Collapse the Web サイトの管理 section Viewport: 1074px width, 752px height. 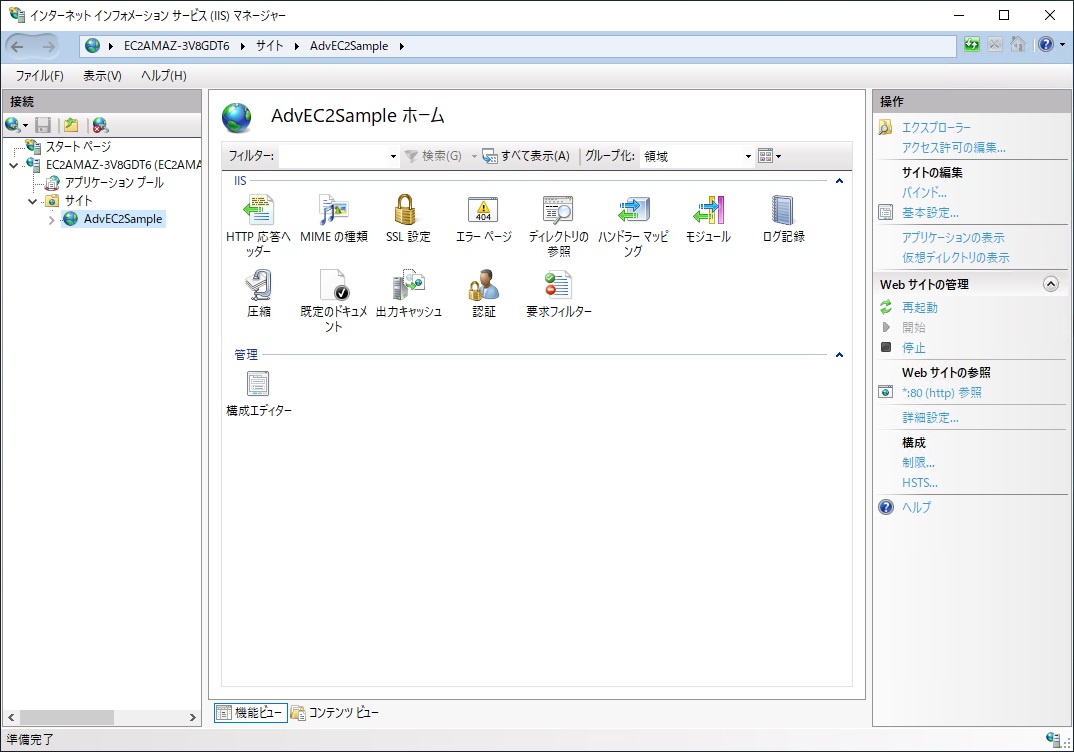(x=1051, y=284)
